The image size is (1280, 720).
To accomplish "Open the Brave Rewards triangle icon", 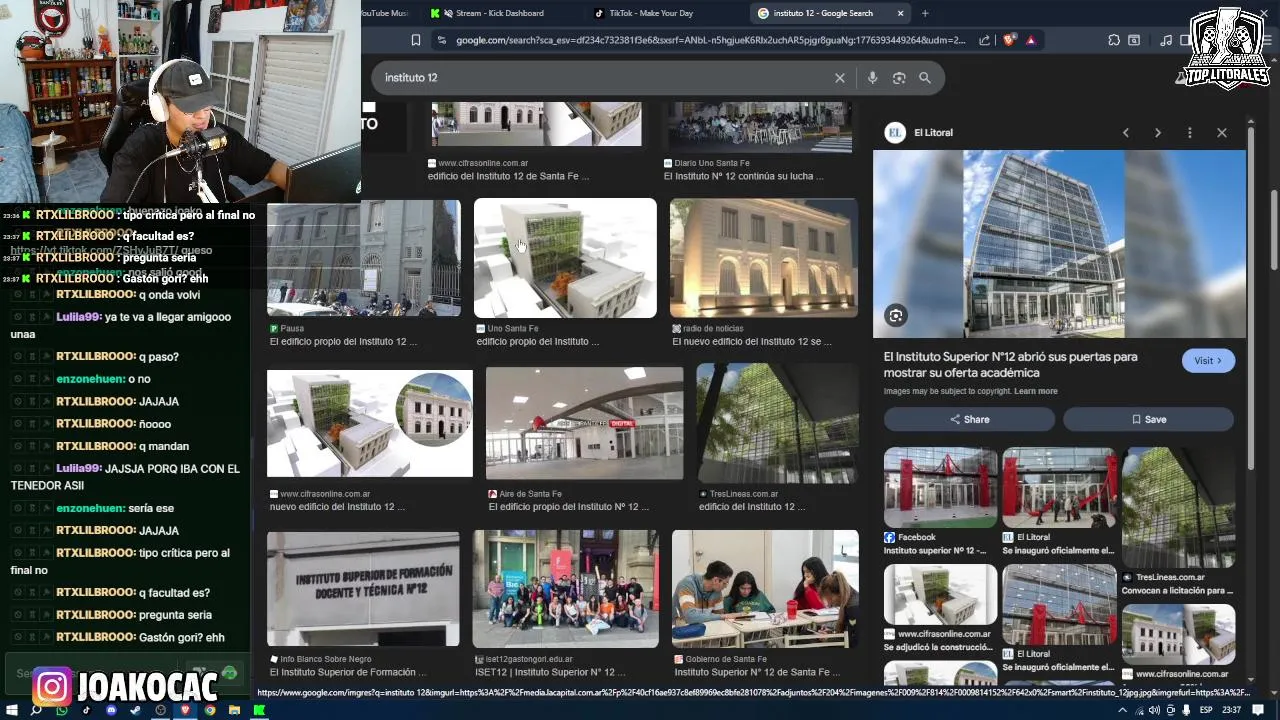I will pyautogui.click(x=1030, y=40).
